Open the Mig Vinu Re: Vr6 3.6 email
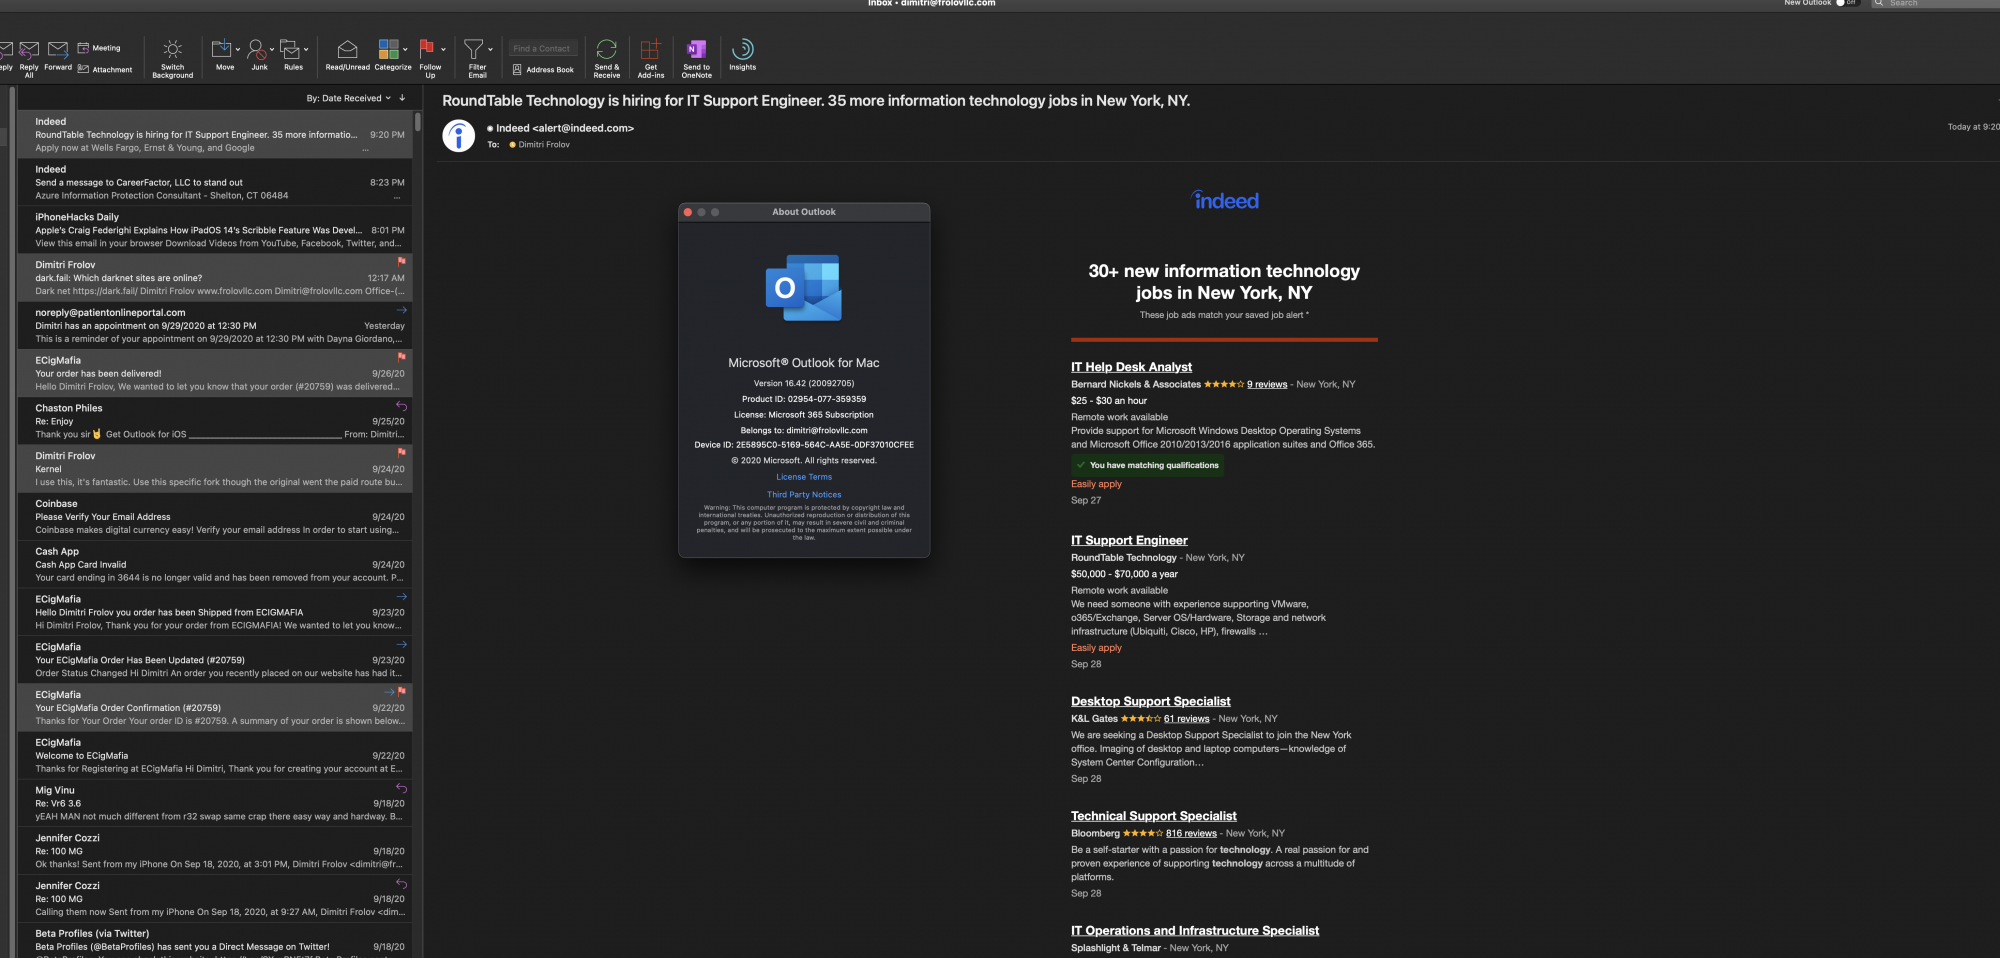 (x=215, y=803)
